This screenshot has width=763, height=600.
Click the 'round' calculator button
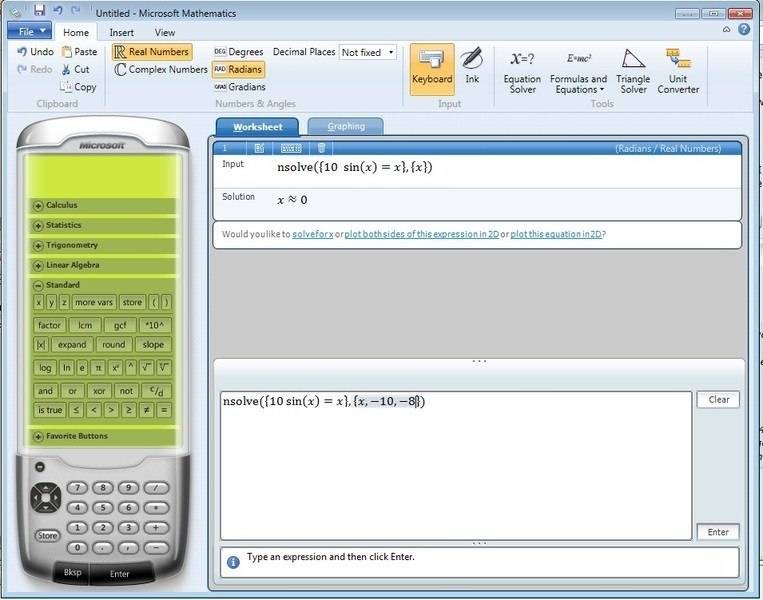tap(113, 345)
